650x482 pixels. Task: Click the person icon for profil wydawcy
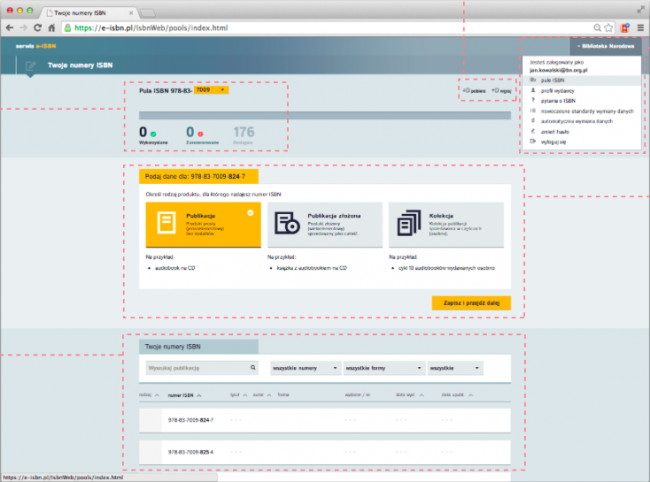tap(533, 90)
